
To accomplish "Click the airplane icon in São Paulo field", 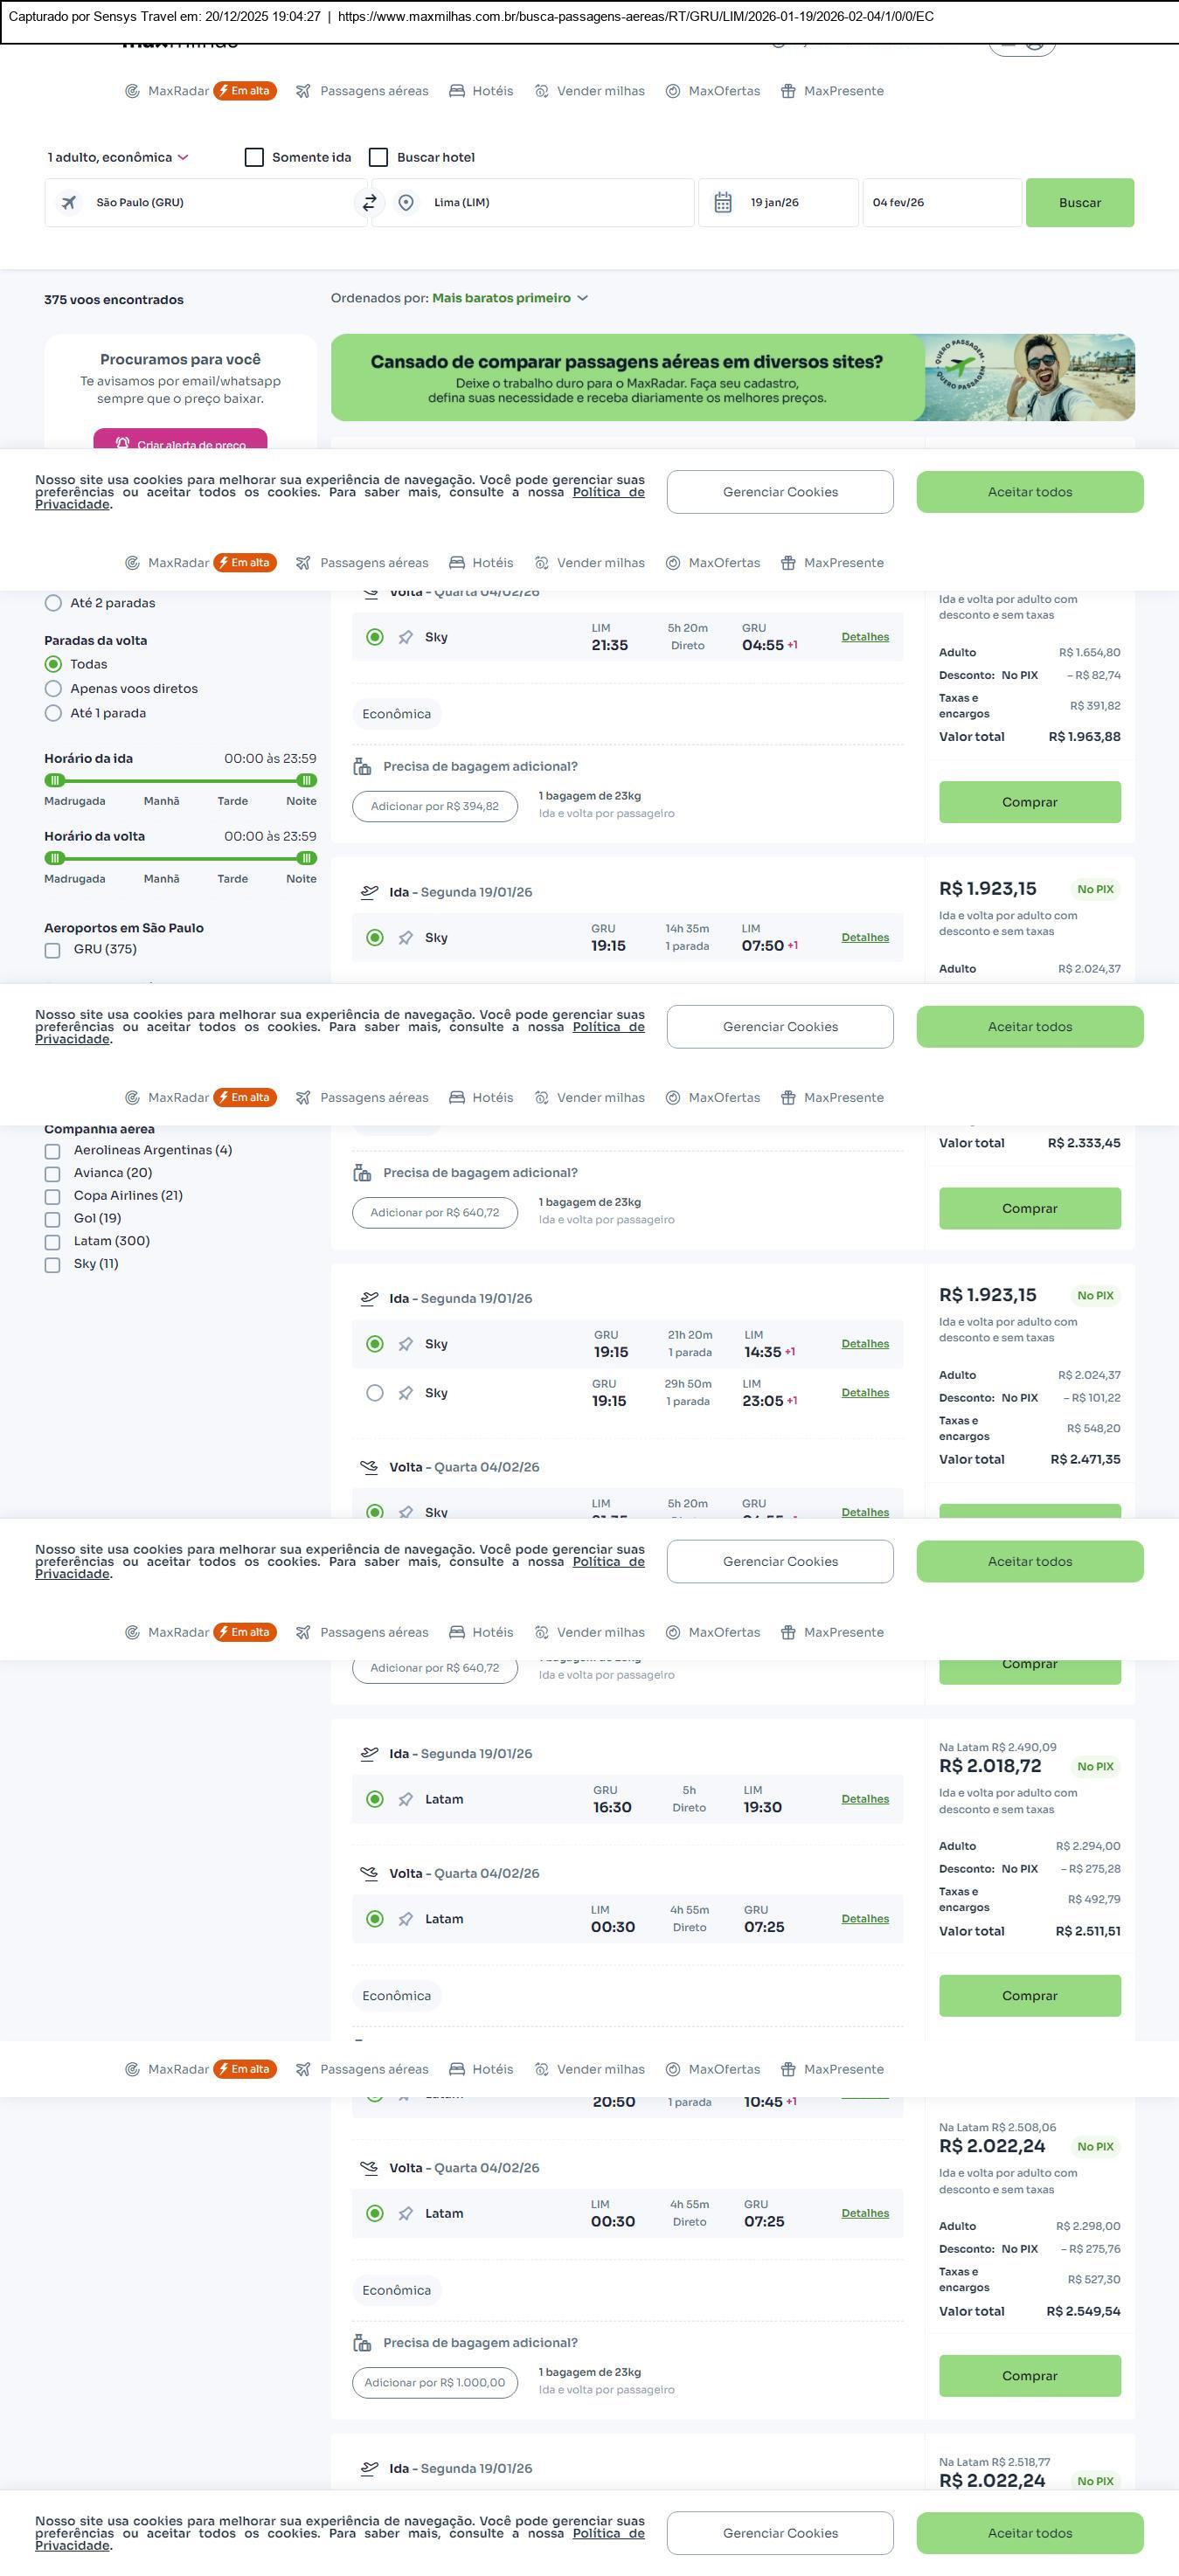I will [69, 203].
